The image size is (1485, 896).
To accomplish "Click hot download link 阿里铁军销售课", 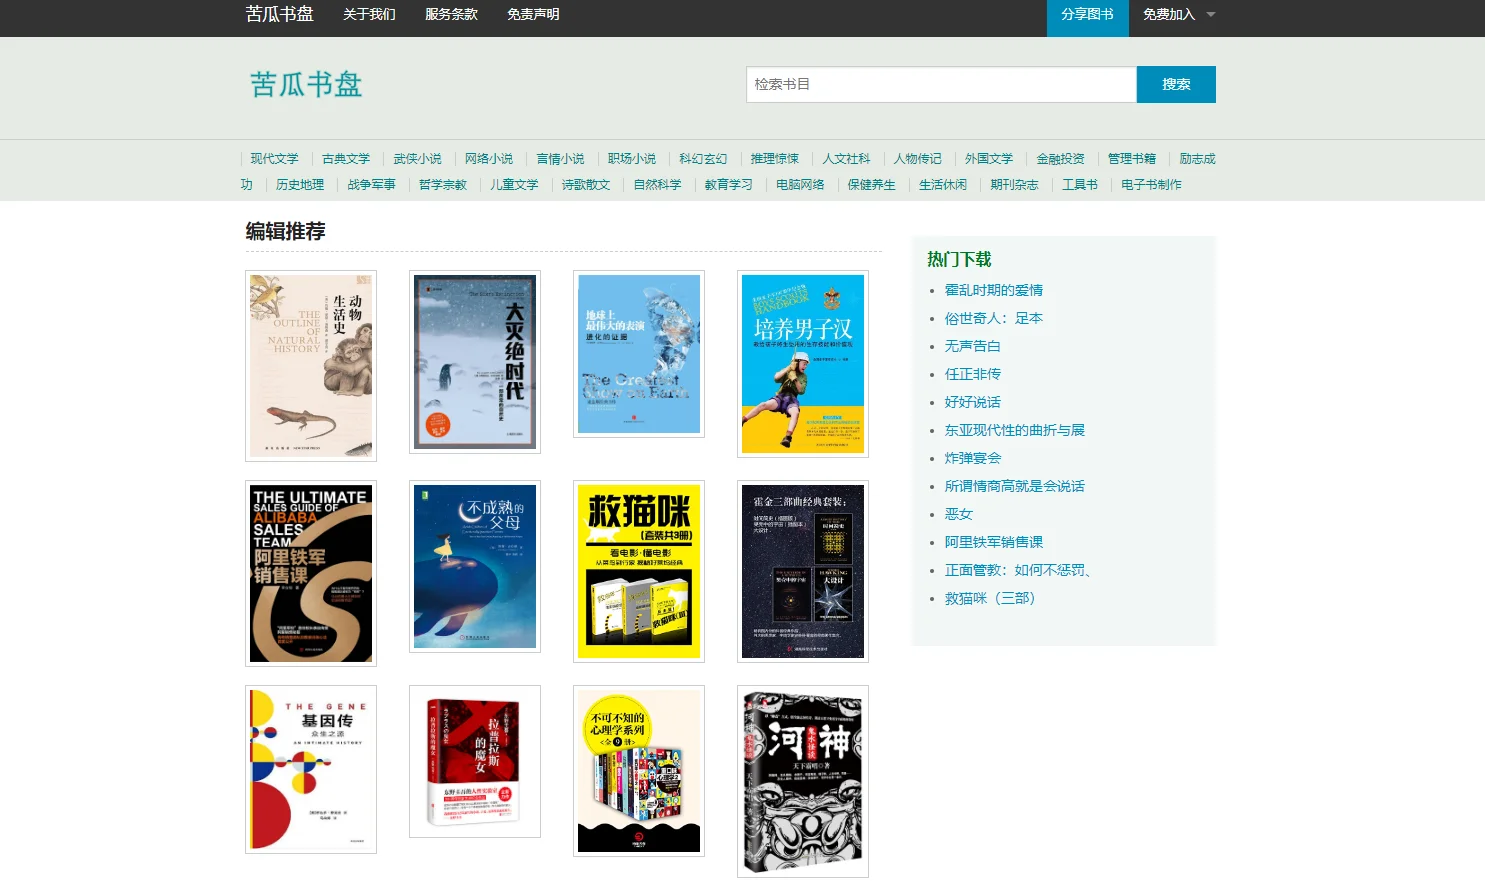I will [x=994, y=542].
